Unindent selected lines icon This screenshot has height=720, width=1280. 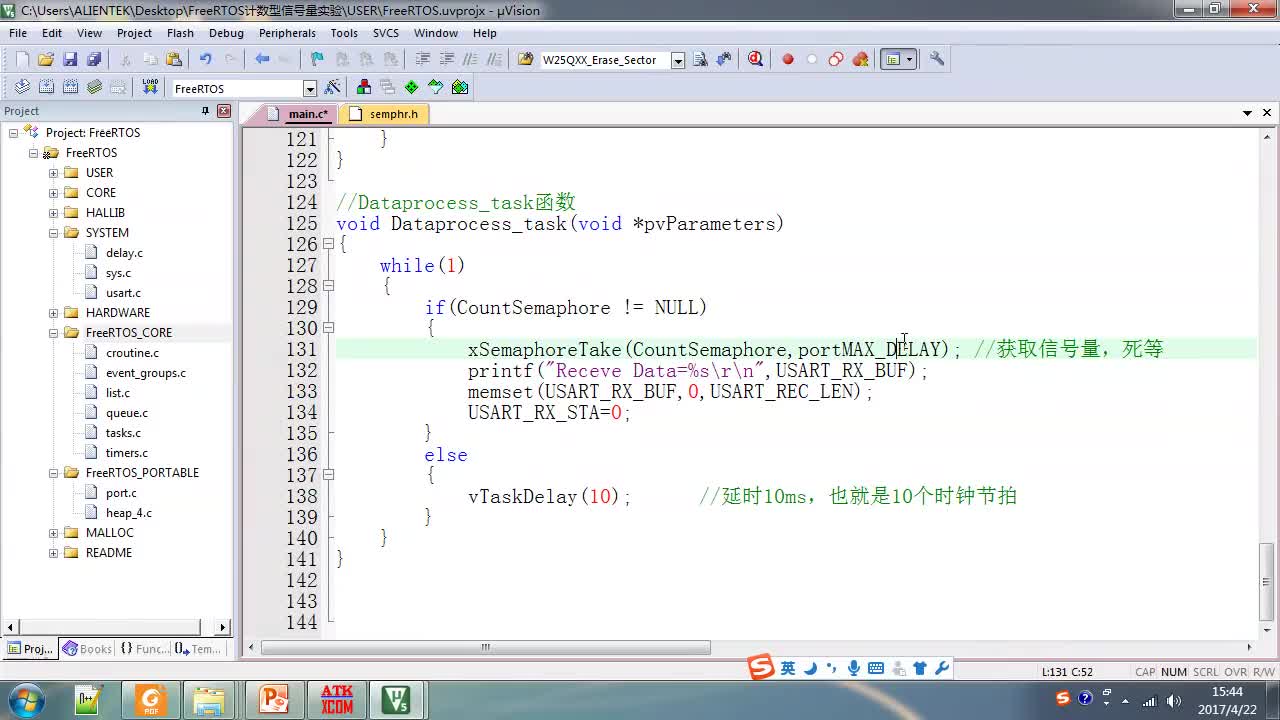446,60
